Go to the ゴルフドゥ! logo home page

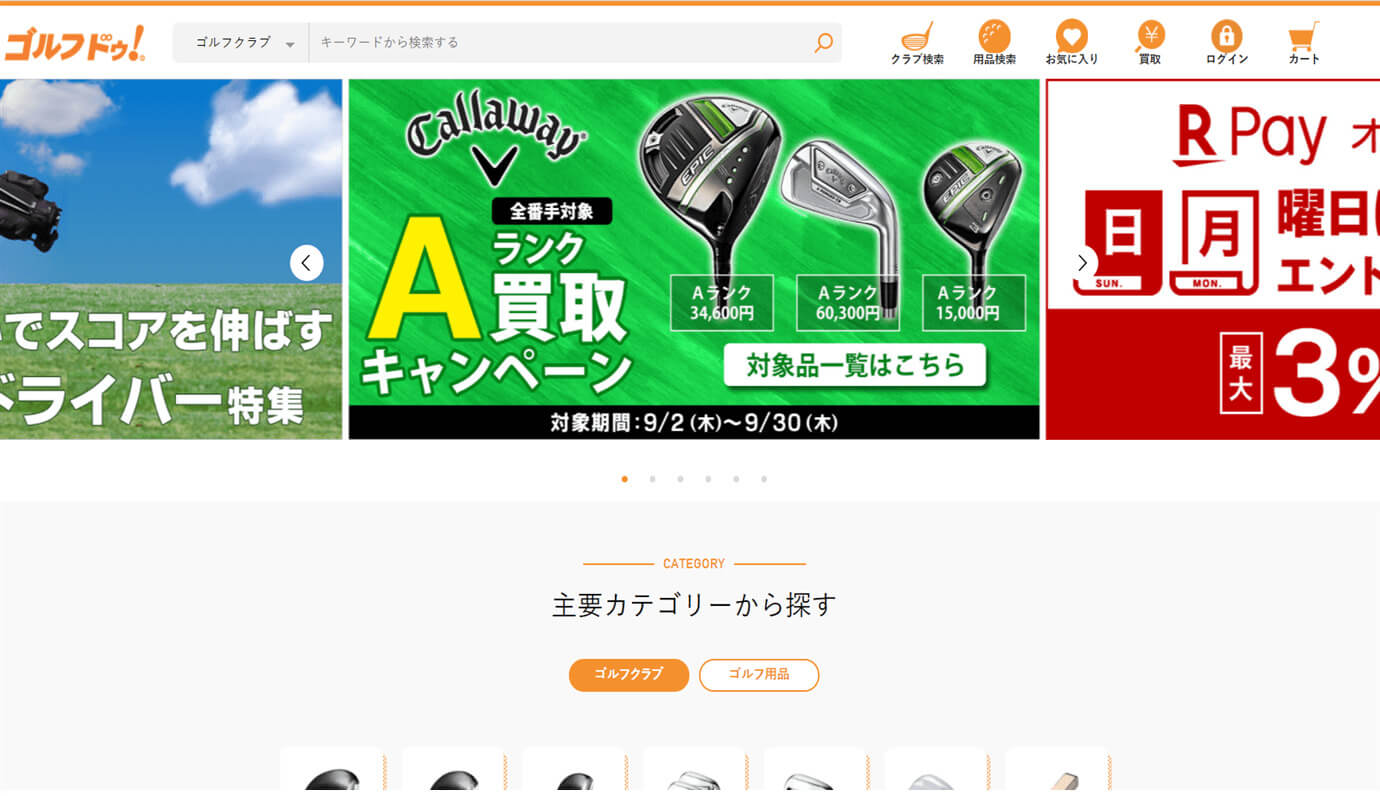(74, 44)
